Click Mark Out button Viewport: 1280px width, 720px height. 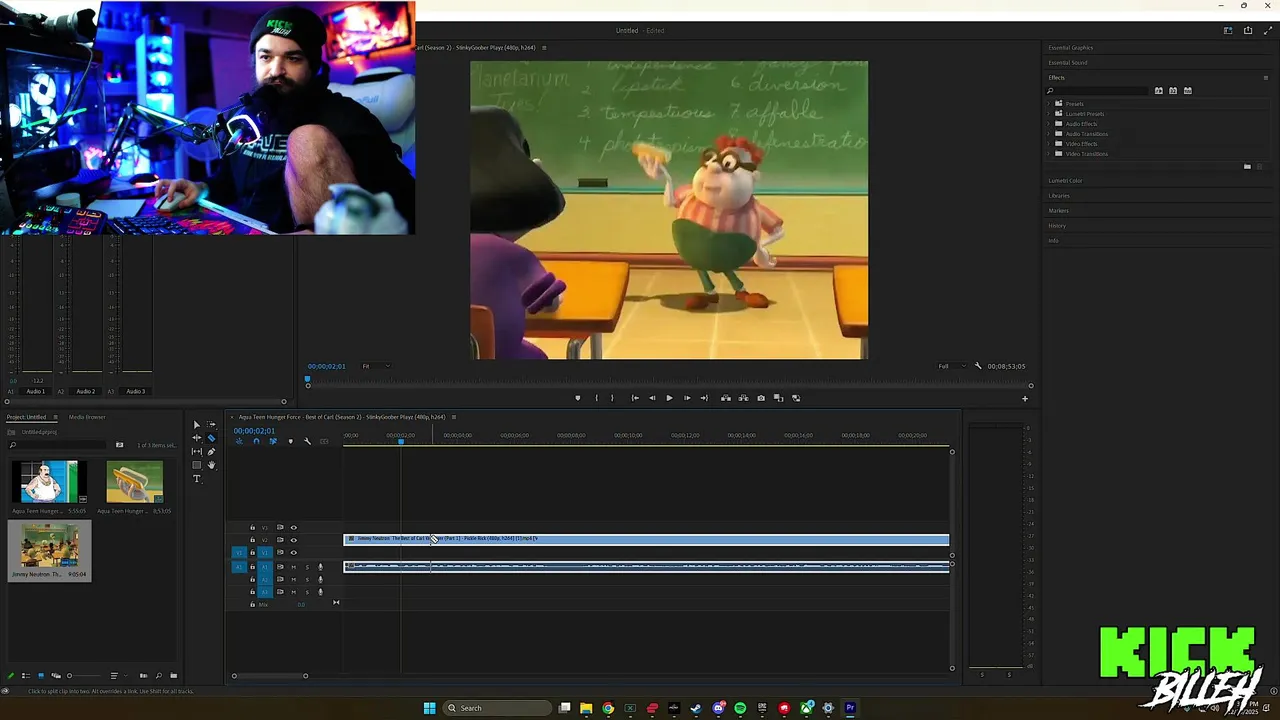pyautogui.click(x=612, y=398)
